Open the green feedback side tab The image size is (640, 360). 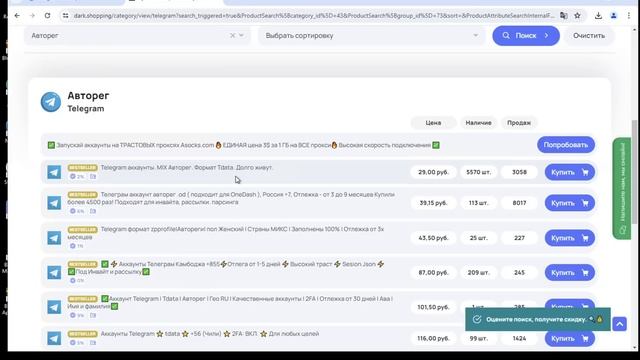point(622,189)
